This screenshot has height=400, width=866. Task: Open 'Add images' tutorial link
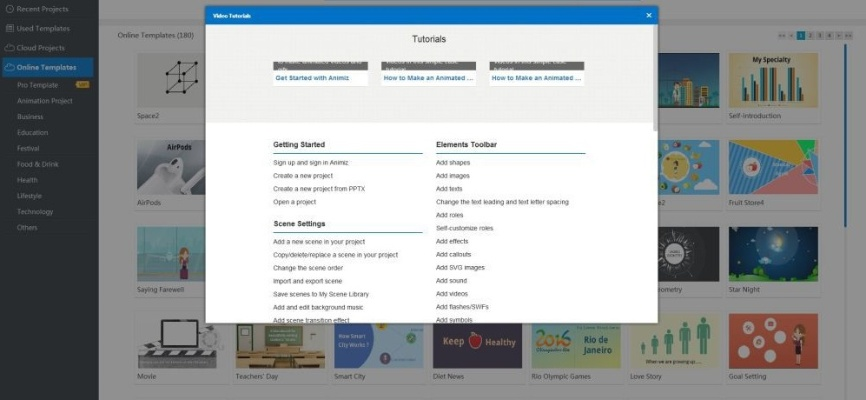pyautogui.click(x=453, y=176)
